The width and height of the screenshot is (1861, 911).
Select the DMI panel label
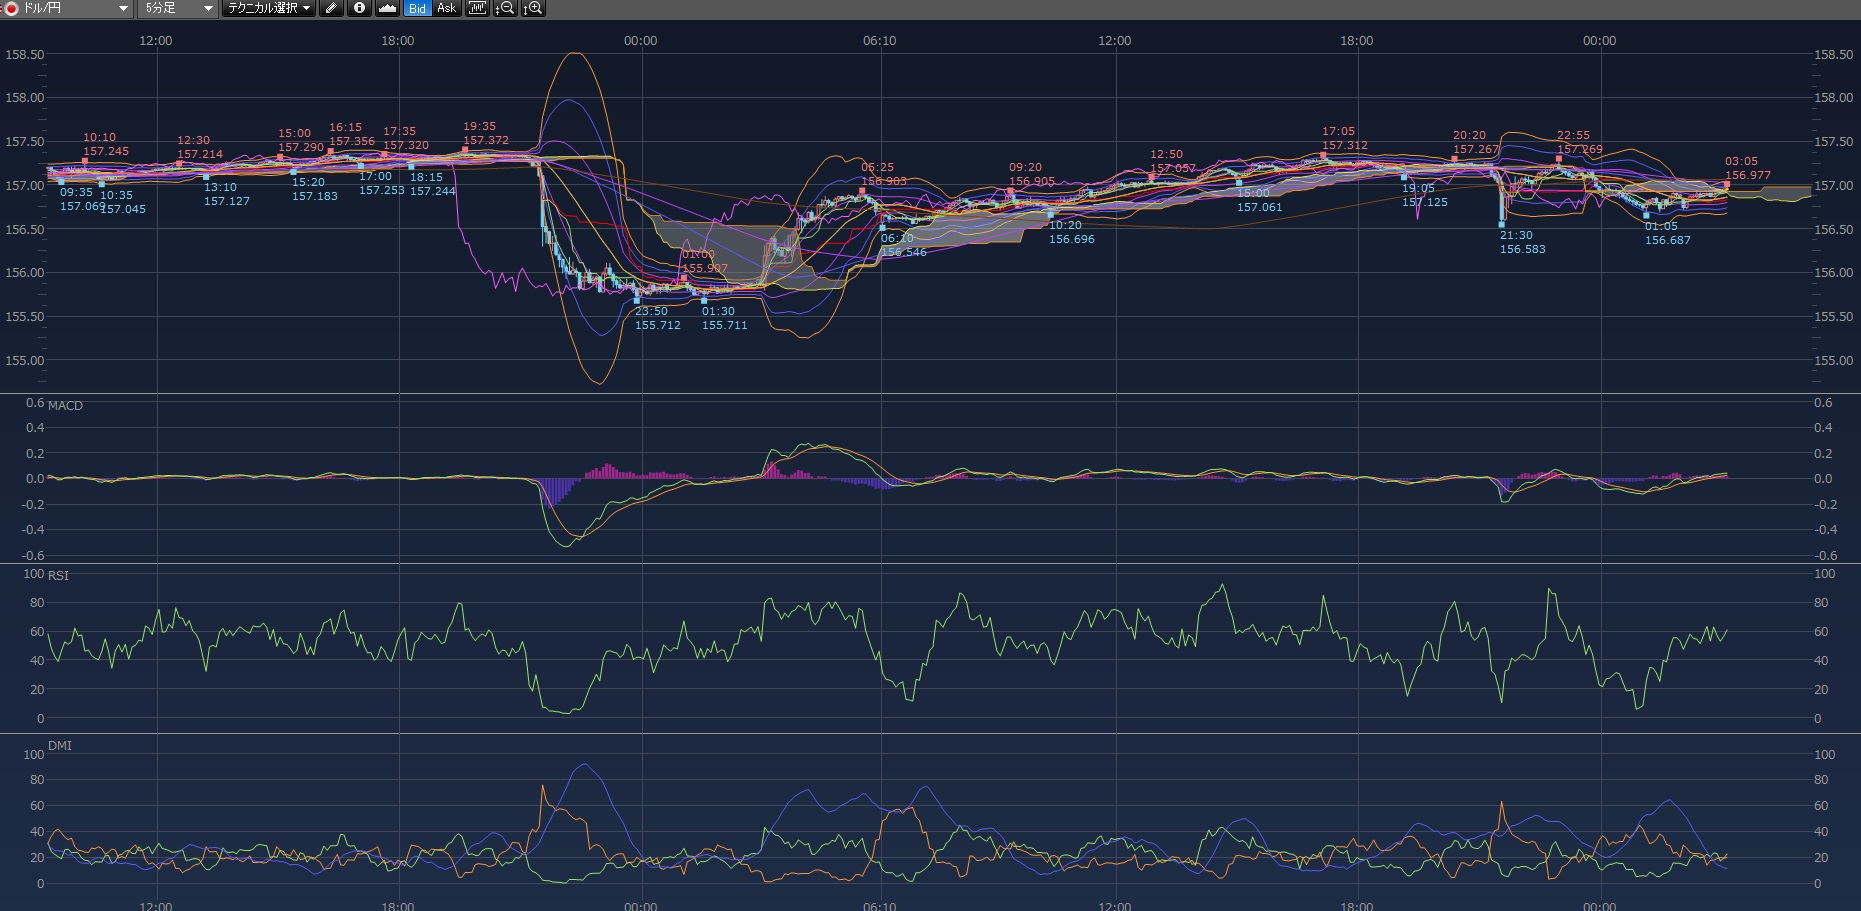point(60,746)
